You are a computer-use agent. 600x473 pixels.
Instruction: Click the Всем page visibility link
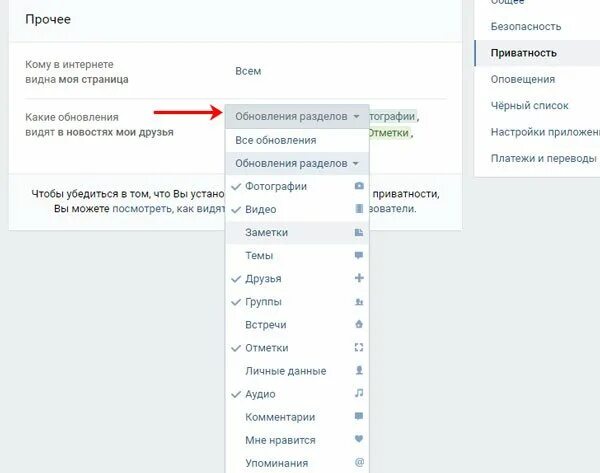tap(248, 71)
